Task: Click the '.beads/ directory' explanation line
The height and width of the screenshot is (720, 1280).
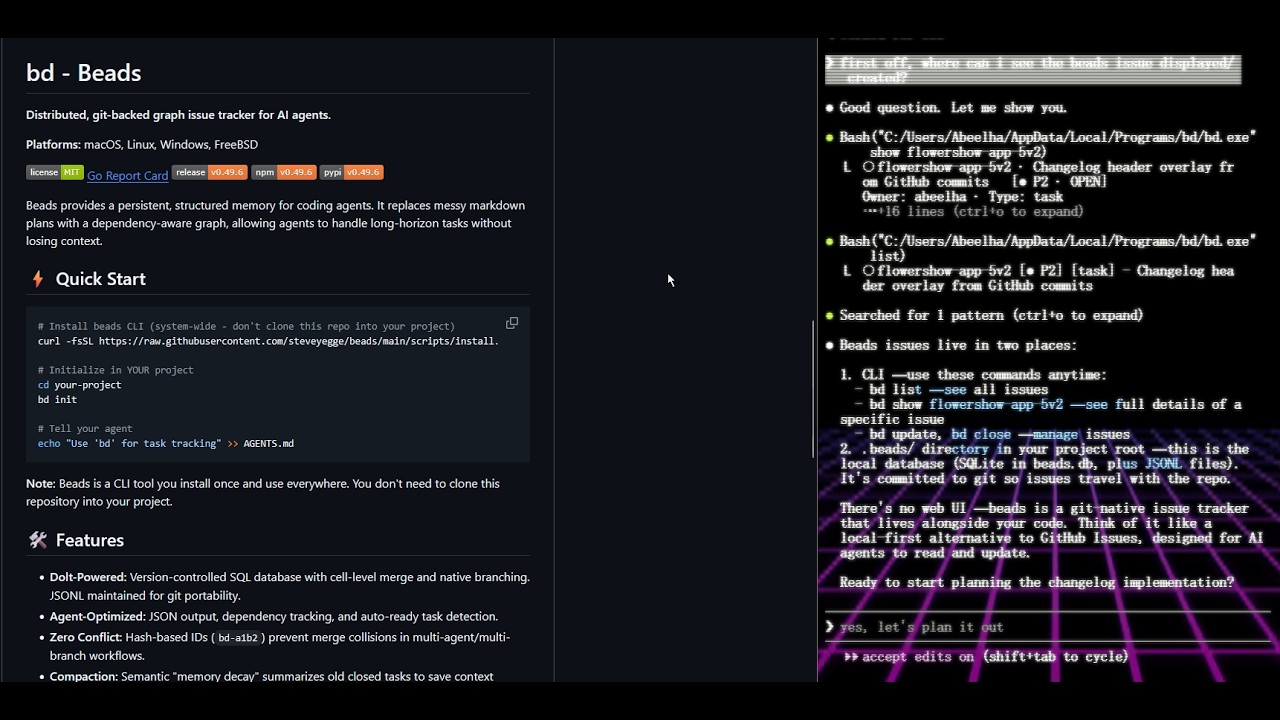Action: [x=1044, y=464]
